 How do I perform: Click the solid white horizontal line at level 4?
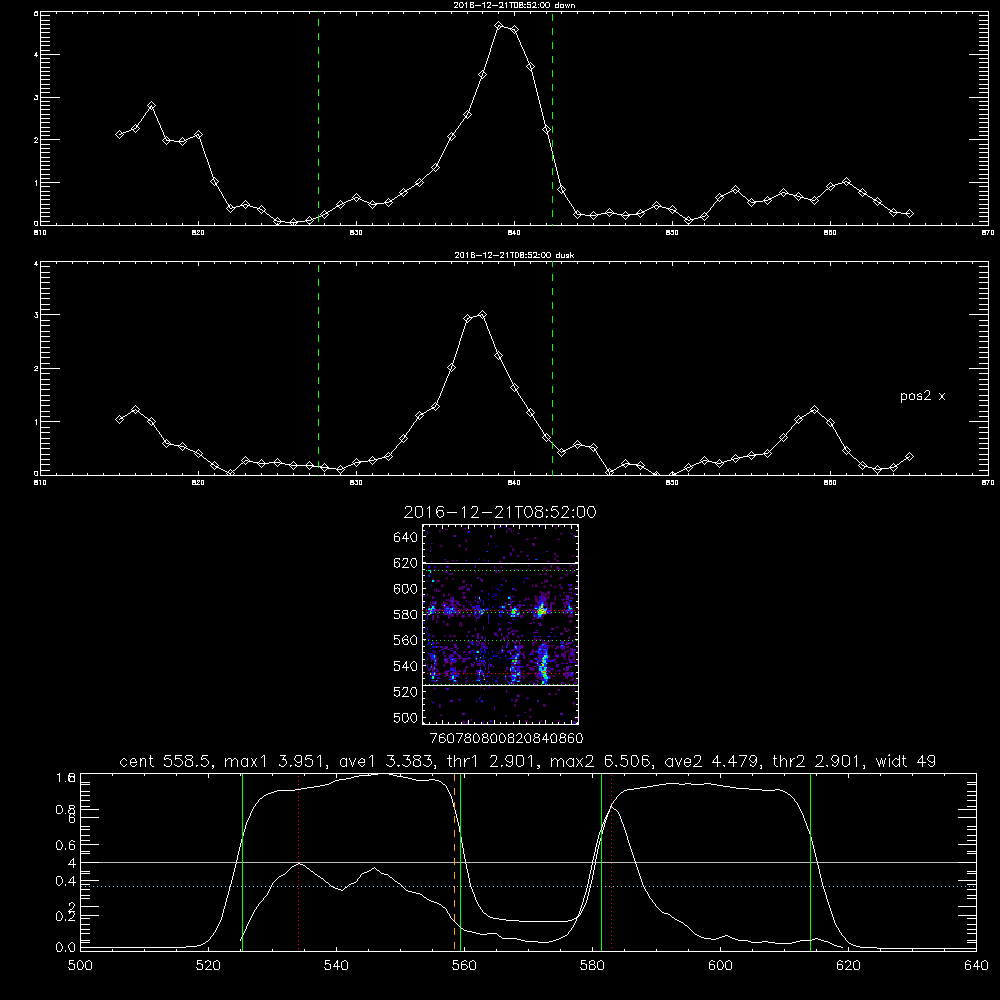[x=528, y=862]
